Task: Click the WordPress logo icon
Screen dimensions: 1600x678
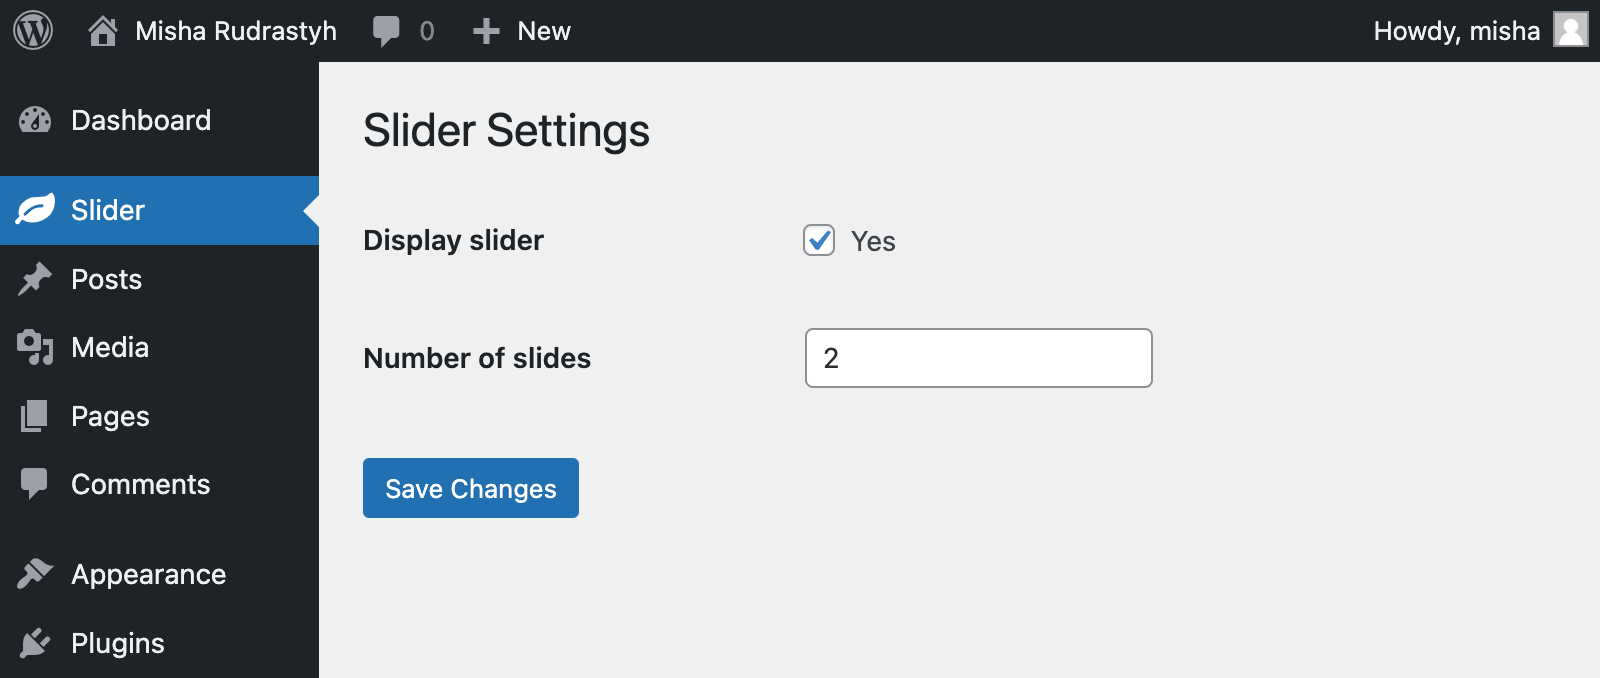Action: click(x=33, y=30)
